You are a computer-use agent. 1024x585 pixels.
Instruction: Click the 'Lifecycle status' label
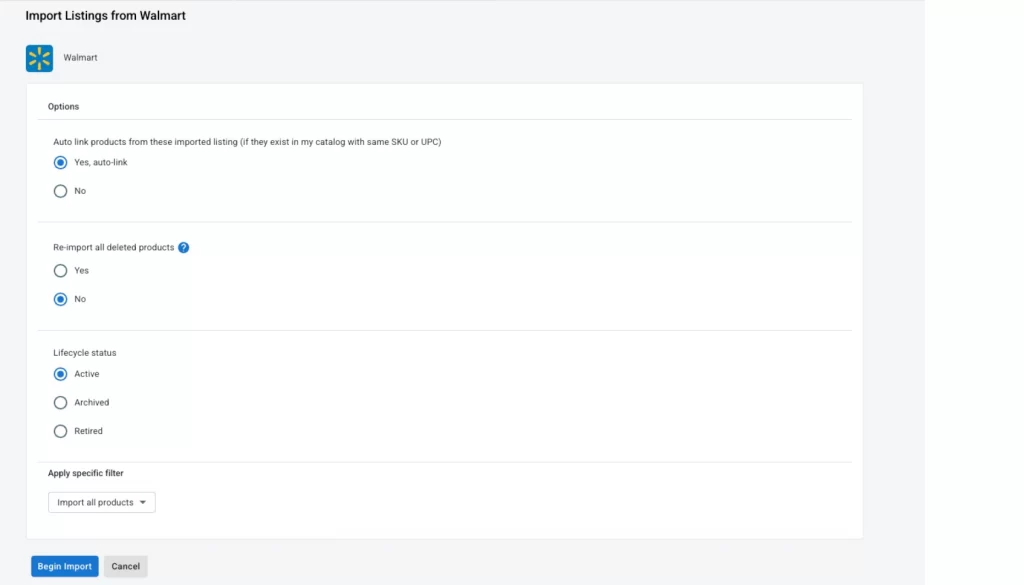pos(85,353)
